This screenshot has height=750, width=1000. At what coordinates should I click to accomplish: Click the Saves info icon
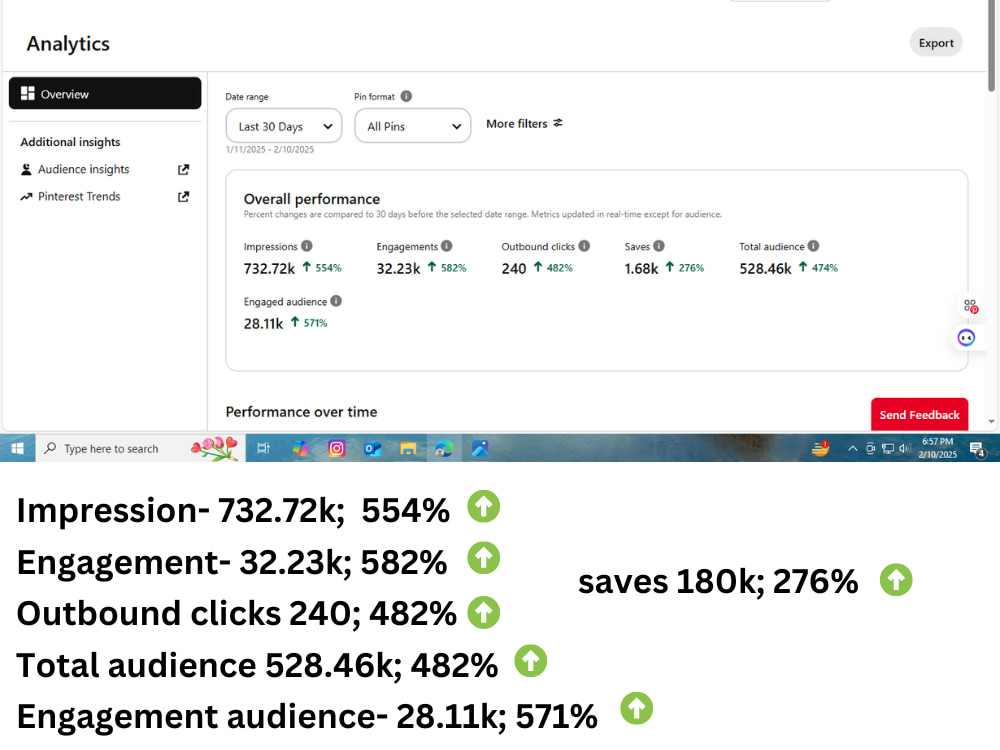659,246
